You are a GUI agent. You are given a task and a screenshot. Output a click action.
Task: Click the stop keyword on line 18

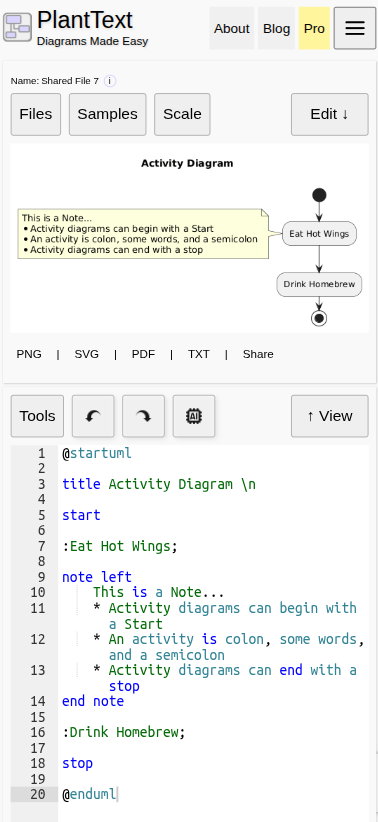pyautogui.click(x=78, y=763)
